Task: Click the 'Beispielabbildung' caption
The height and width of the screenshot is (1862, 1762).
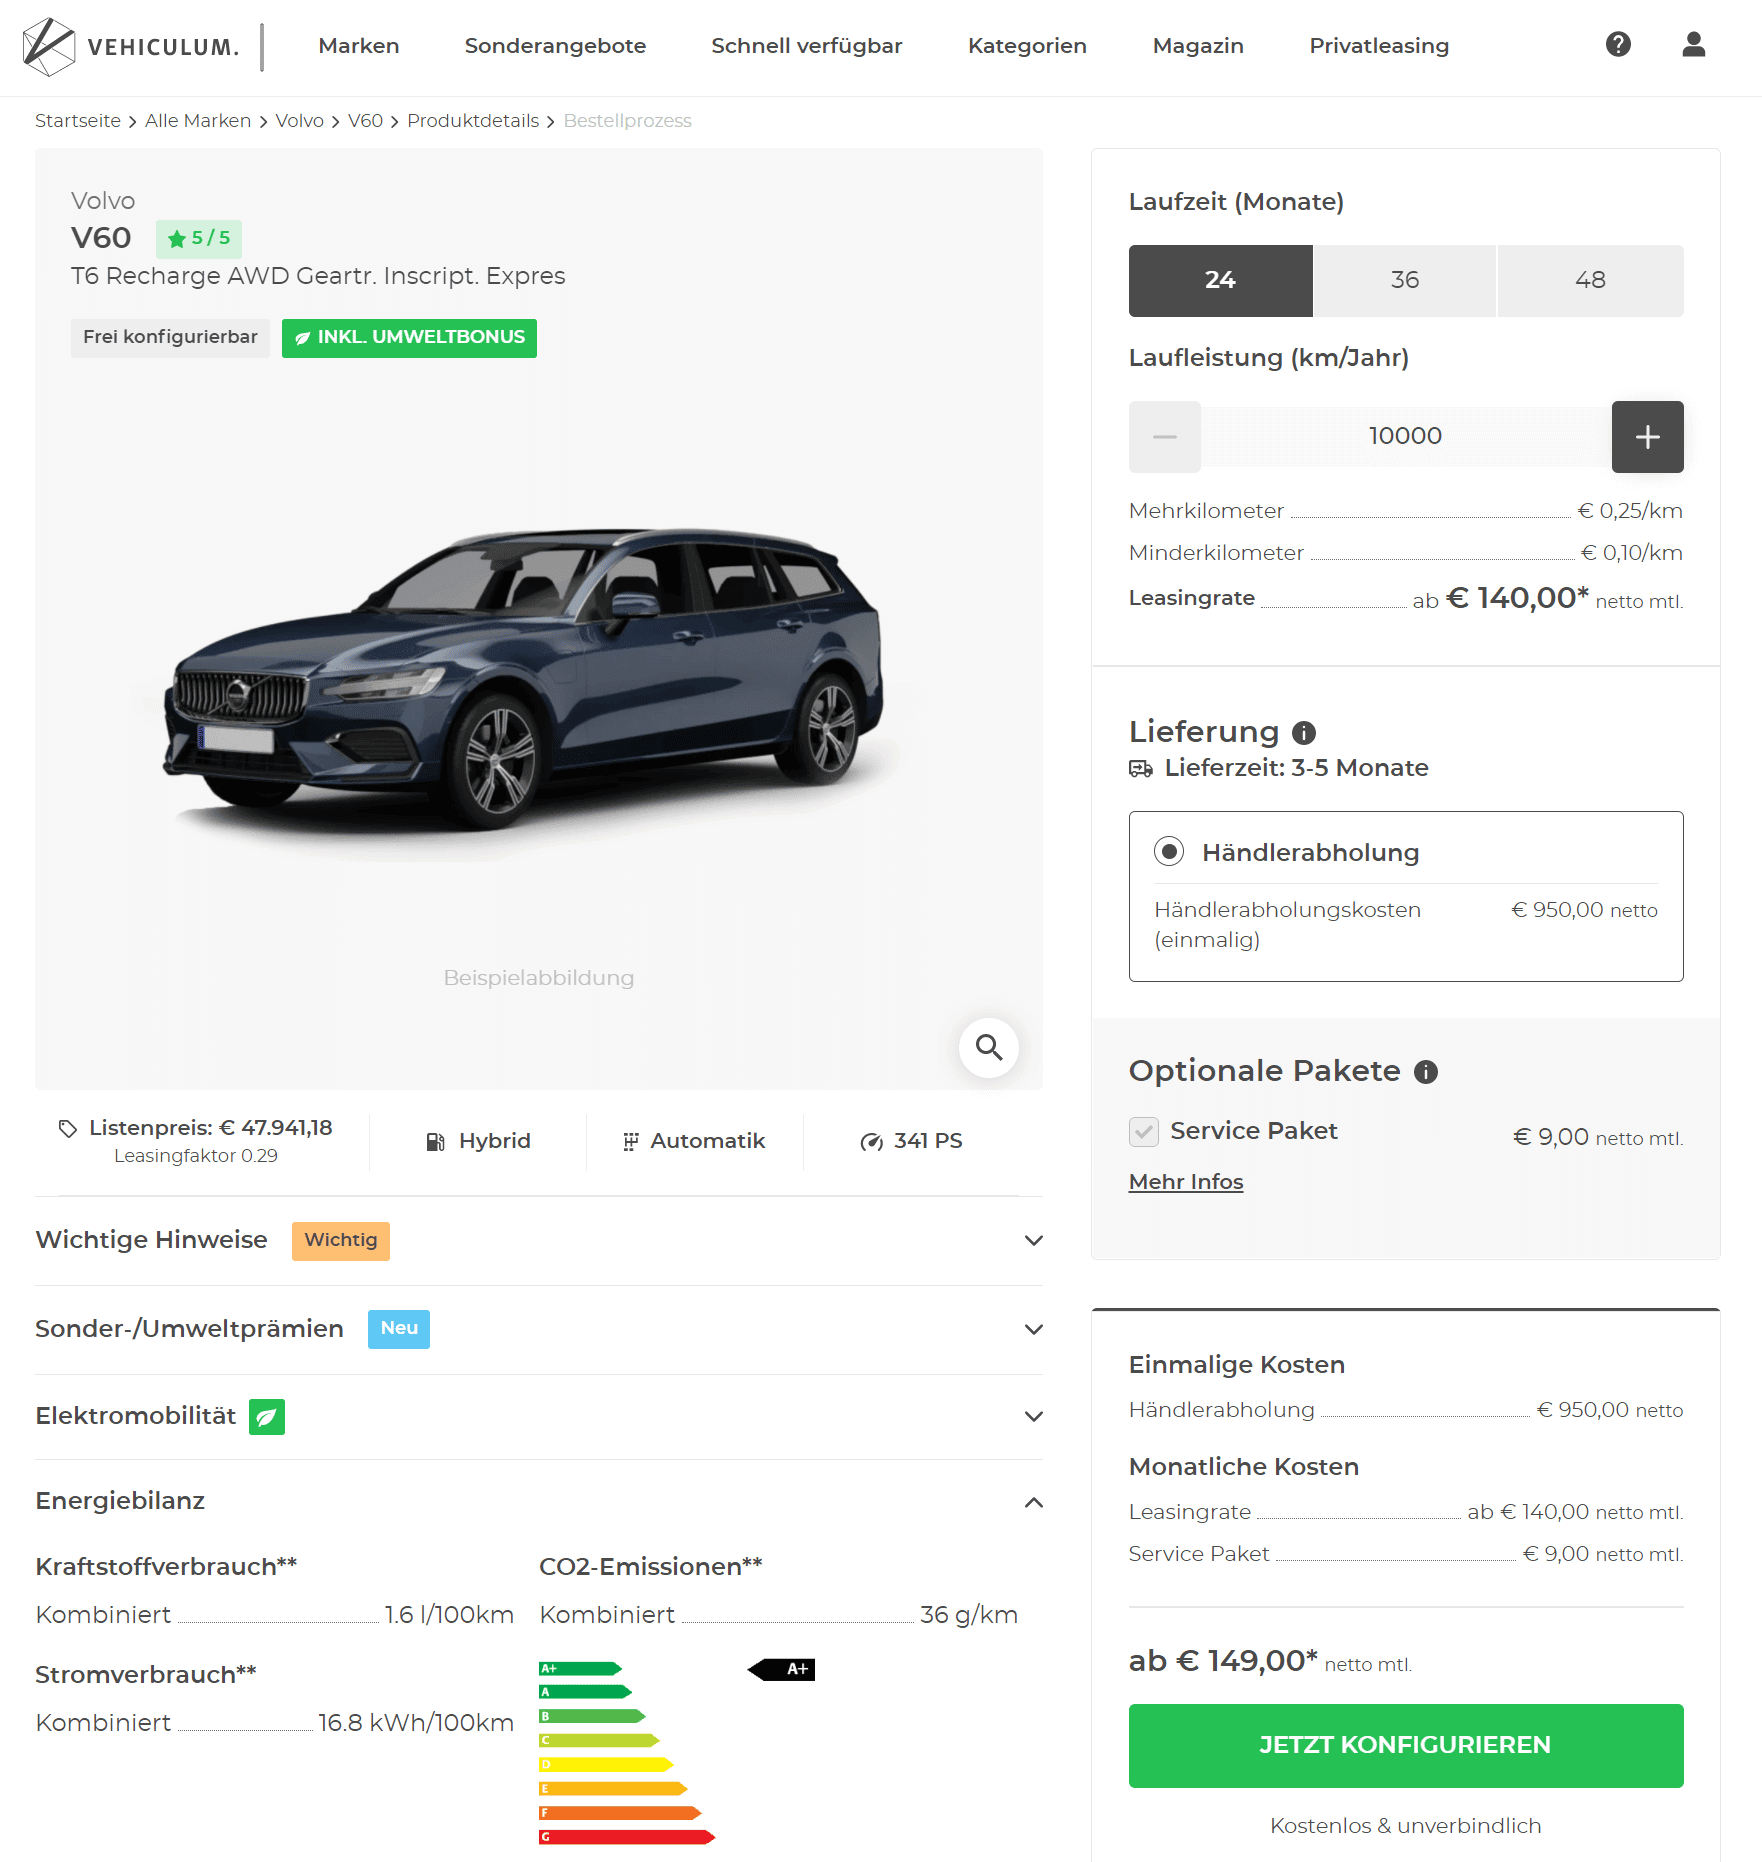Action: 539,978
